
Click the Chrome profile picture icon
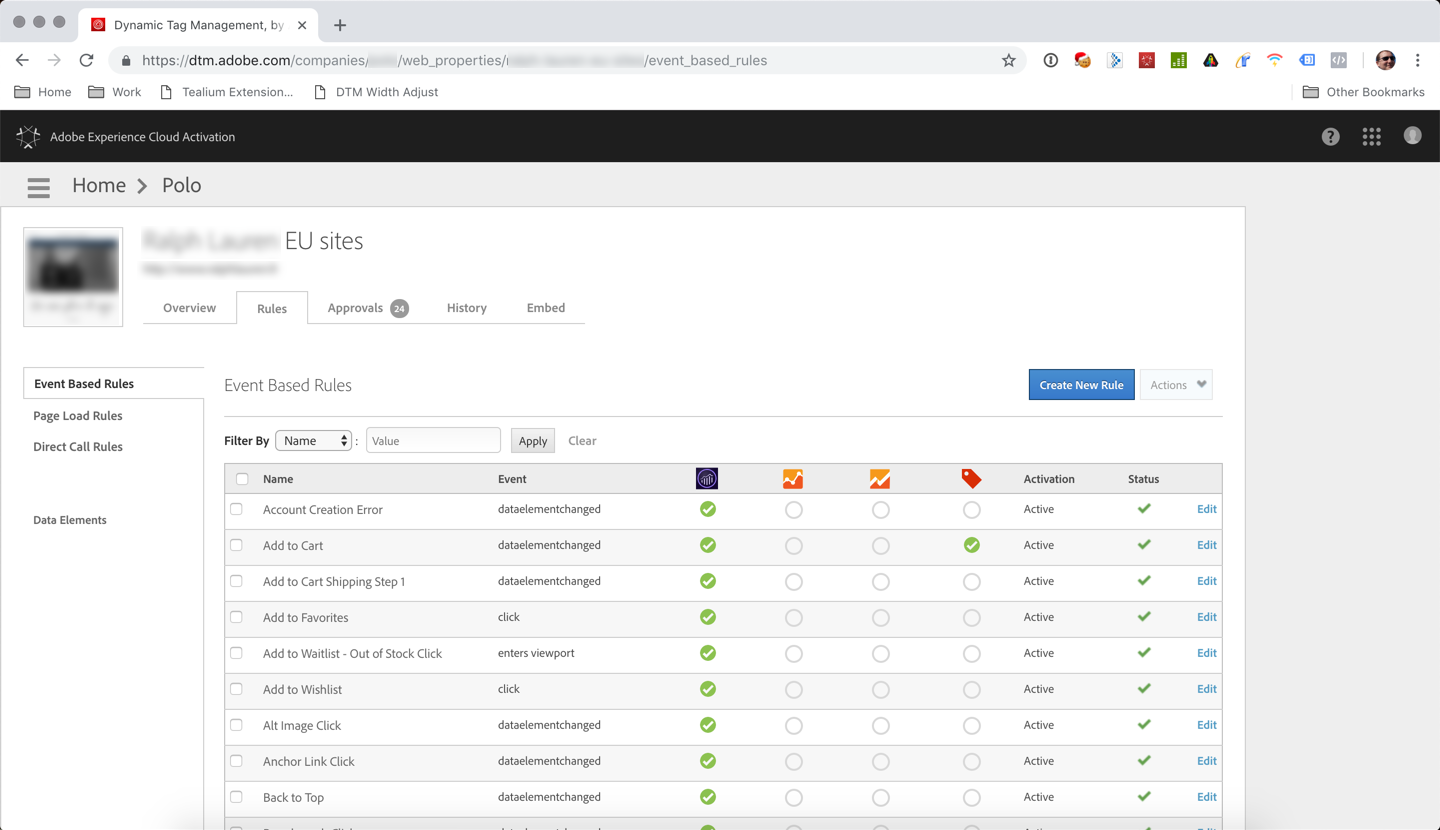tap(1385, 60)
